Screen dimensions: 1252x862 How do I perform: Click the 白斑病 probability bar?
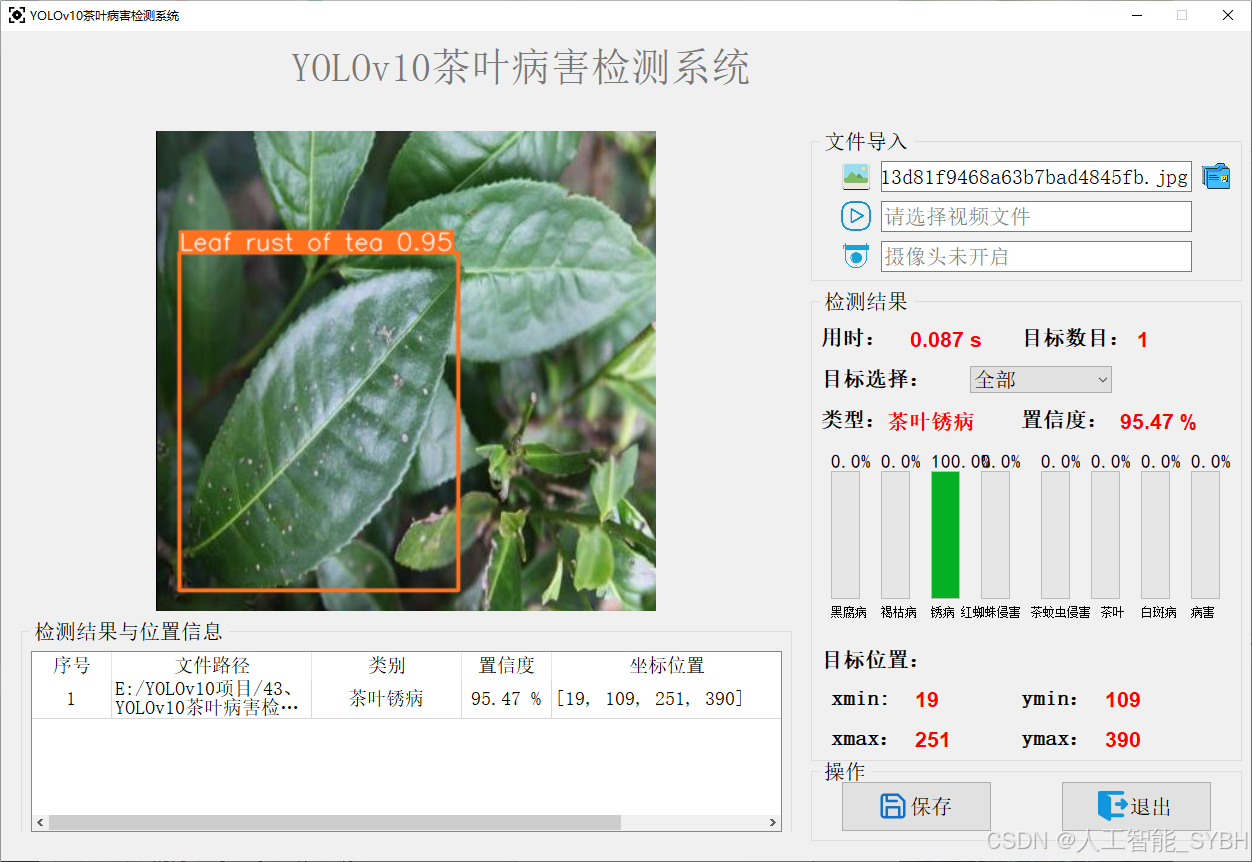pyautogui.click(x=1155, y=535)
